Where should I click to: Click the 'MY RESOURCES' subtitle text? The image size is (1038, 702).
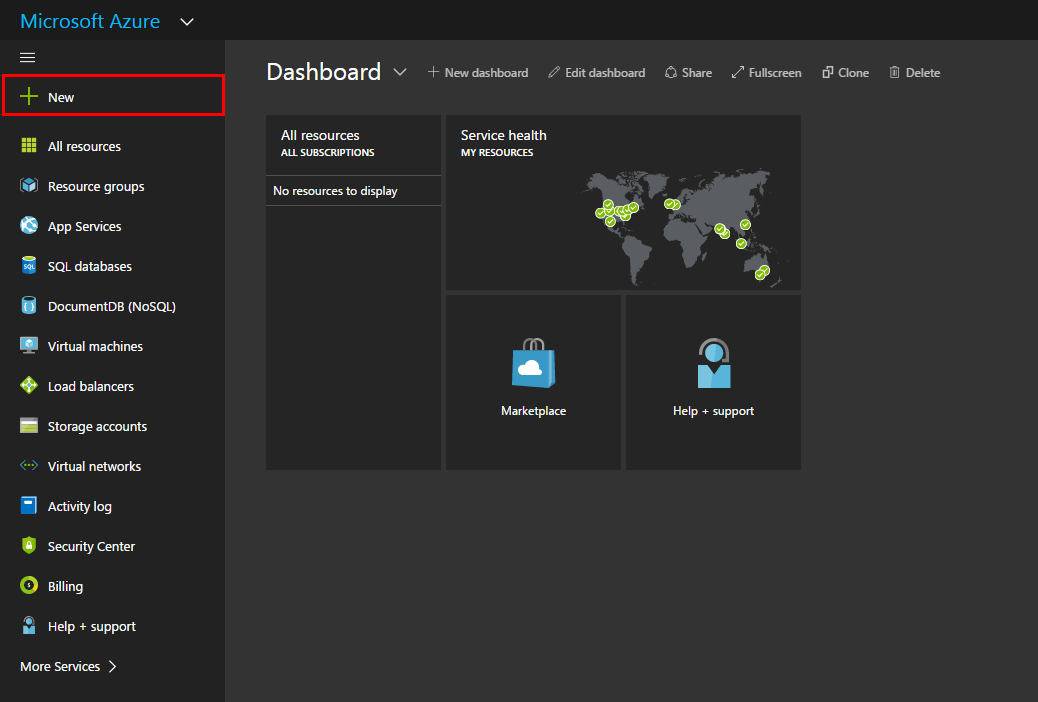[496, 152]
